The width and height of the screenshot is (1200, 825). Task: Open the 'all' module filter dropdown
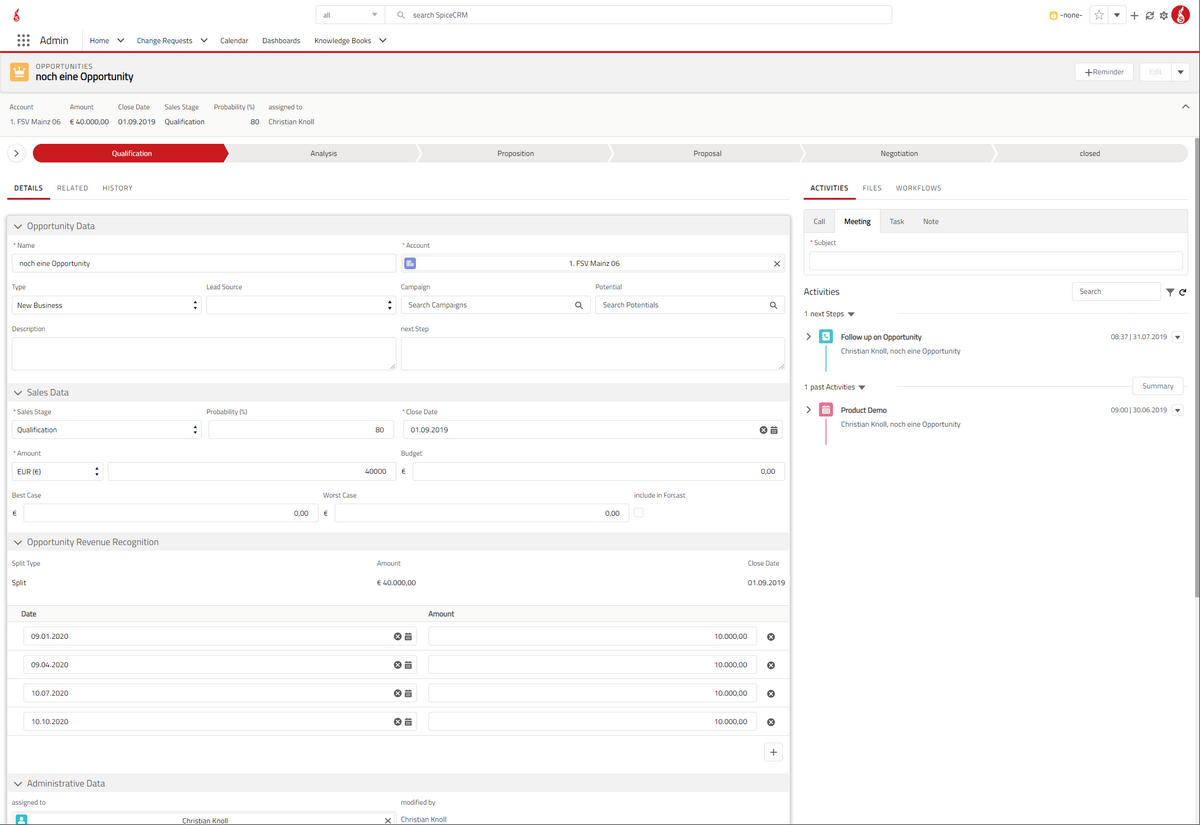pos(350,15)
